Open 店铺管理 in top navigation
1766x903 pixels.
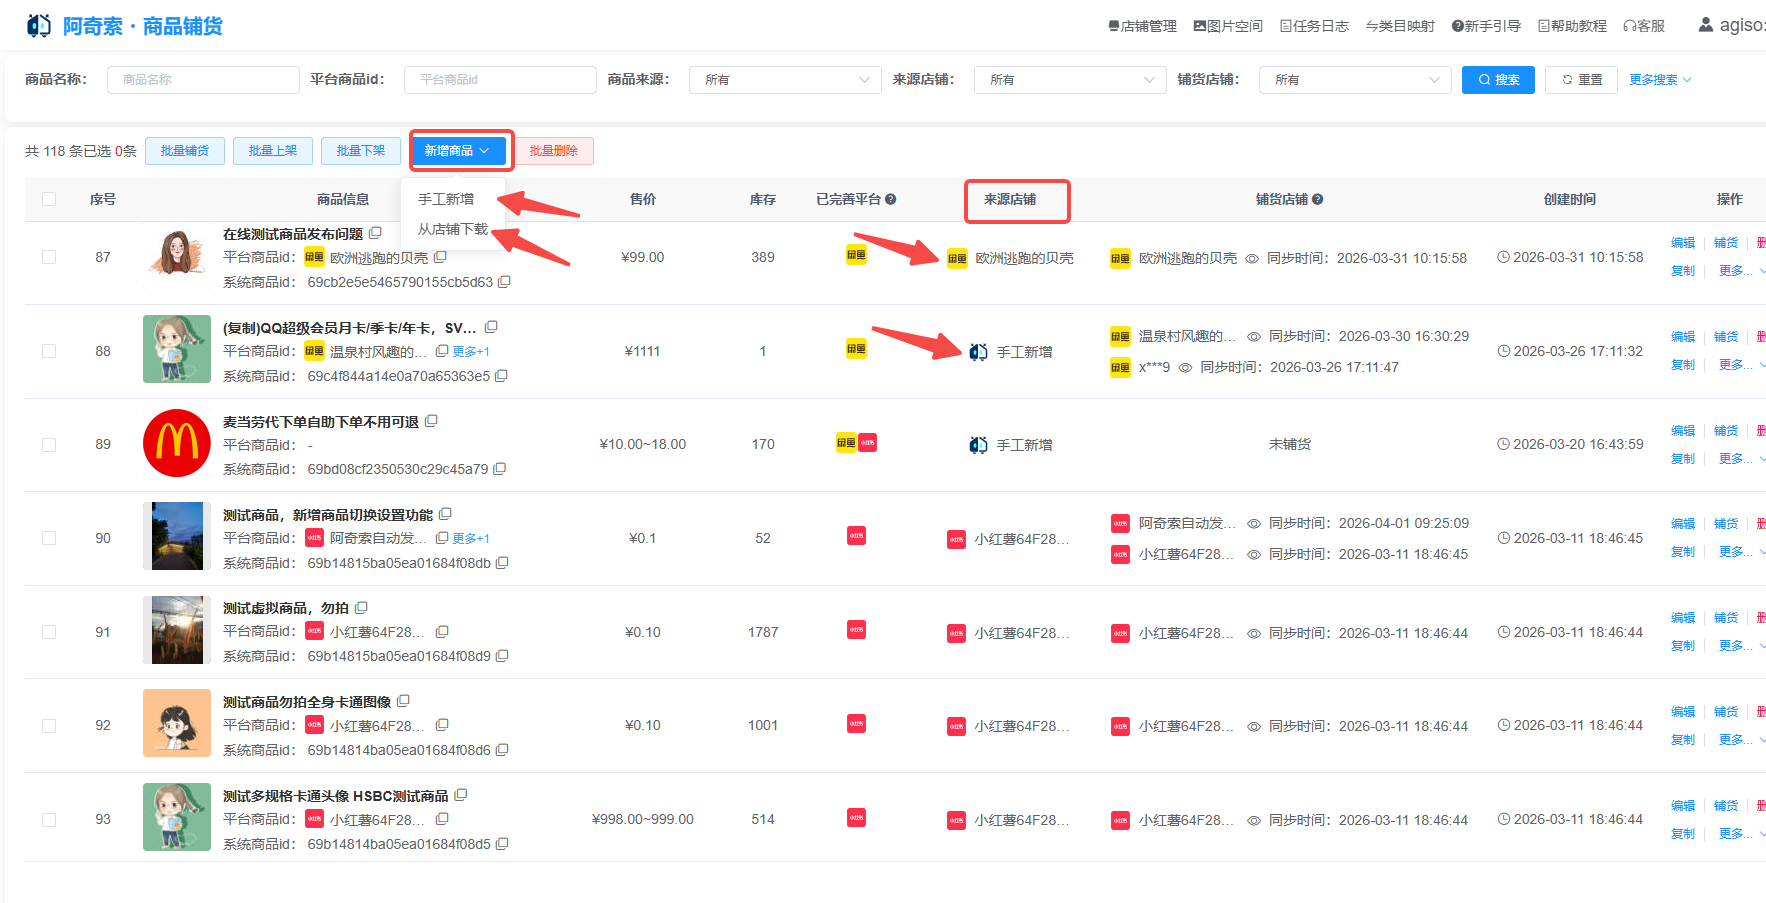pos(1142,26)
